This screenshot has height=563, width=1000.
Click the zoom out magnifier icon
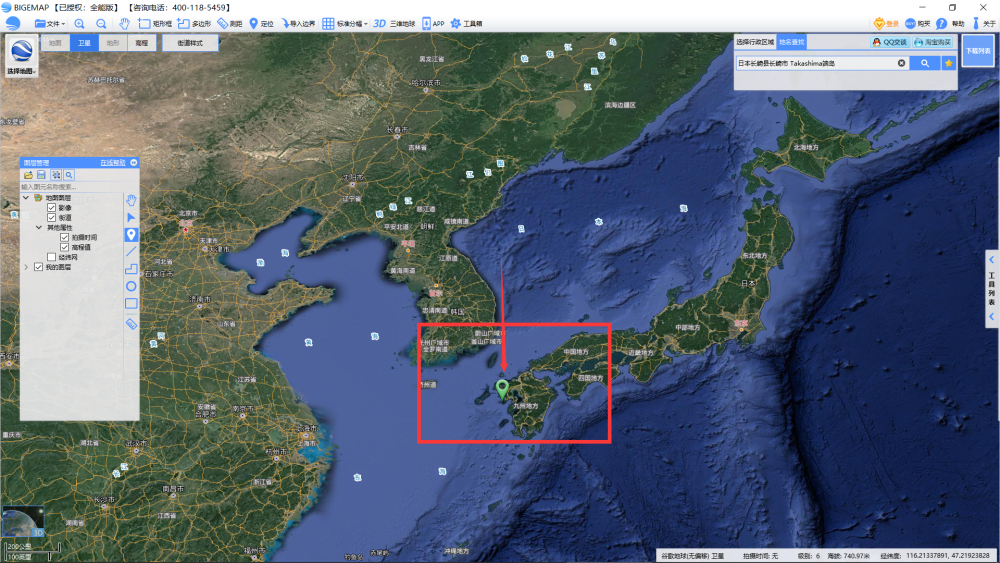click(101, 24)
